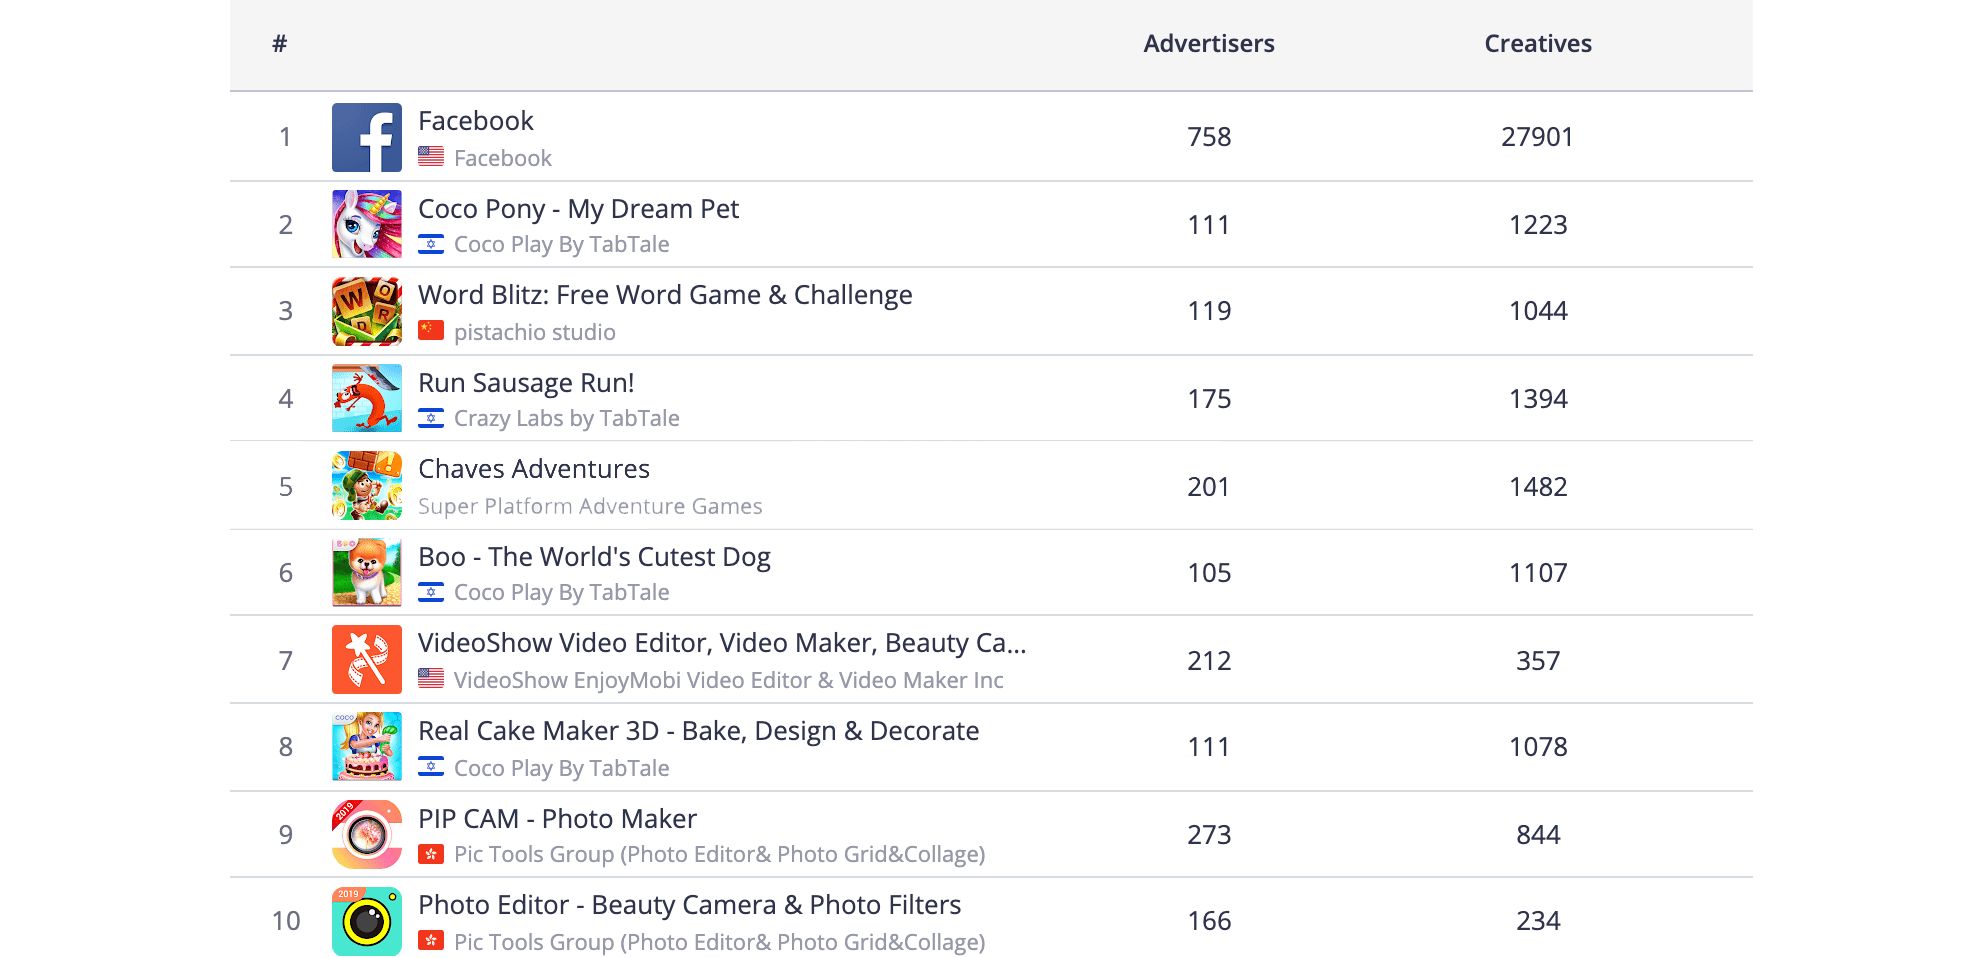Click creatives value 1394 for Run Sausage Run
This screenshot has height=958, width=1984.
click(x=1538, y=399)
